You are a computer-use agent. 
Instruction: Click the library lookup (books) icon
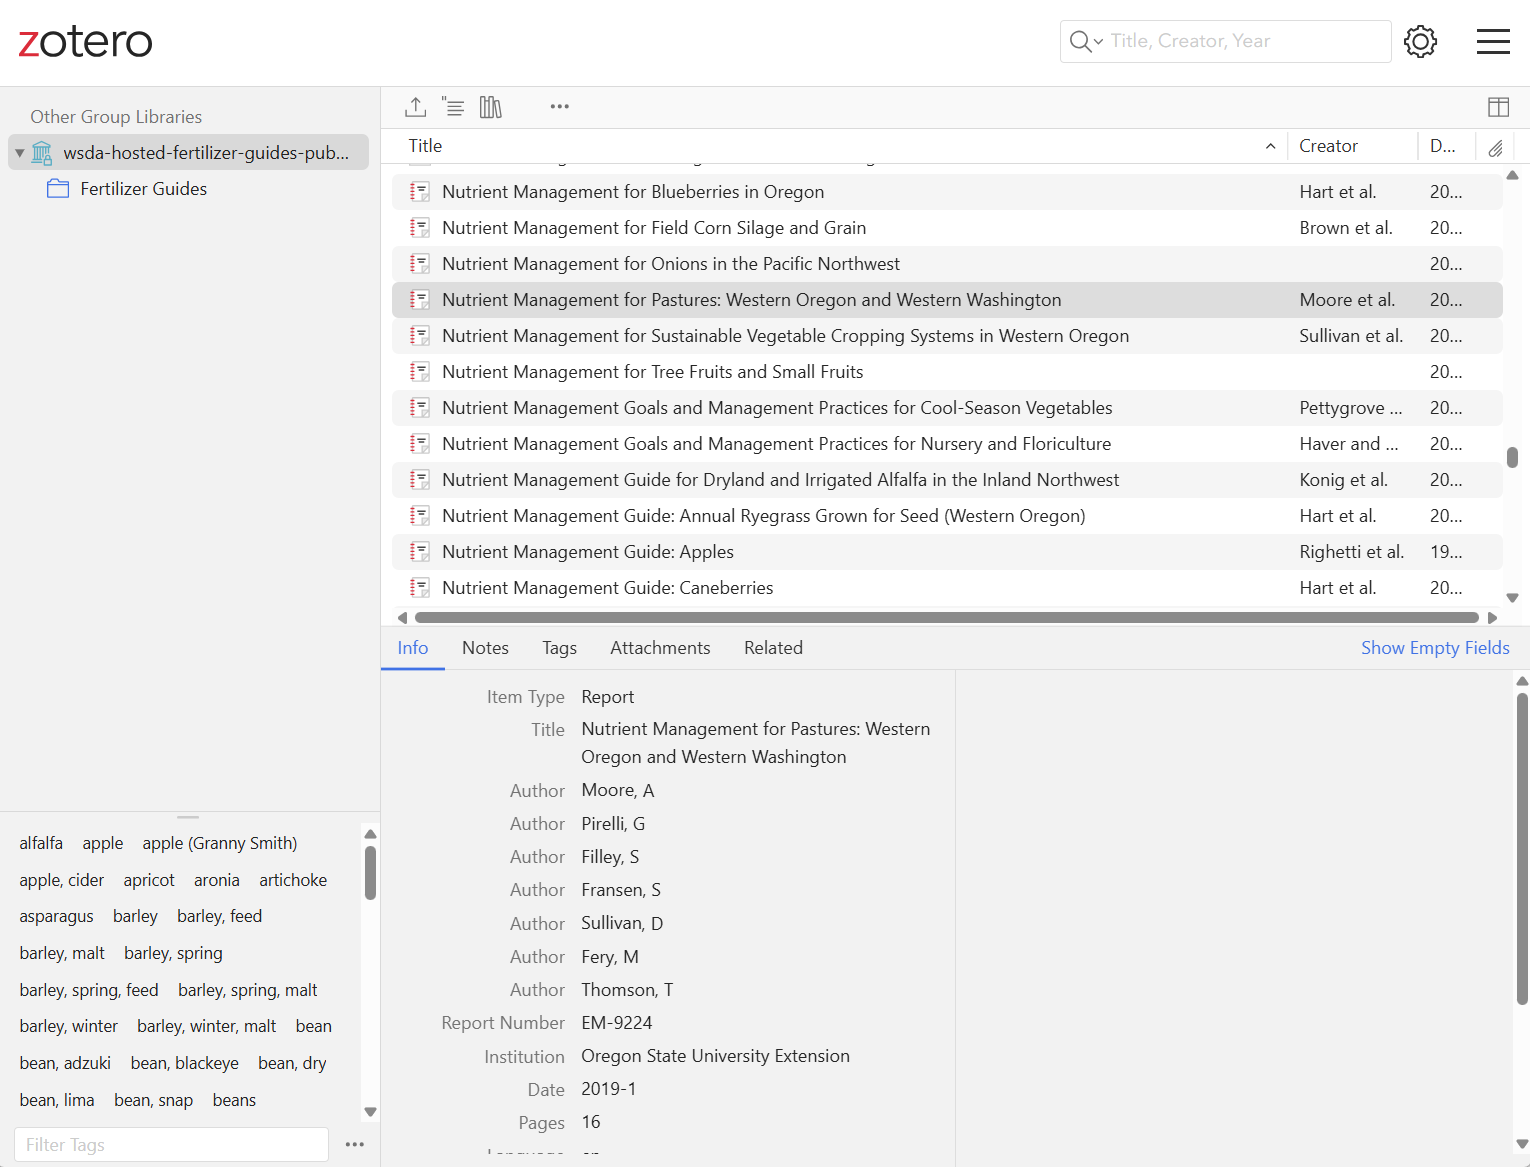point(490,106)
